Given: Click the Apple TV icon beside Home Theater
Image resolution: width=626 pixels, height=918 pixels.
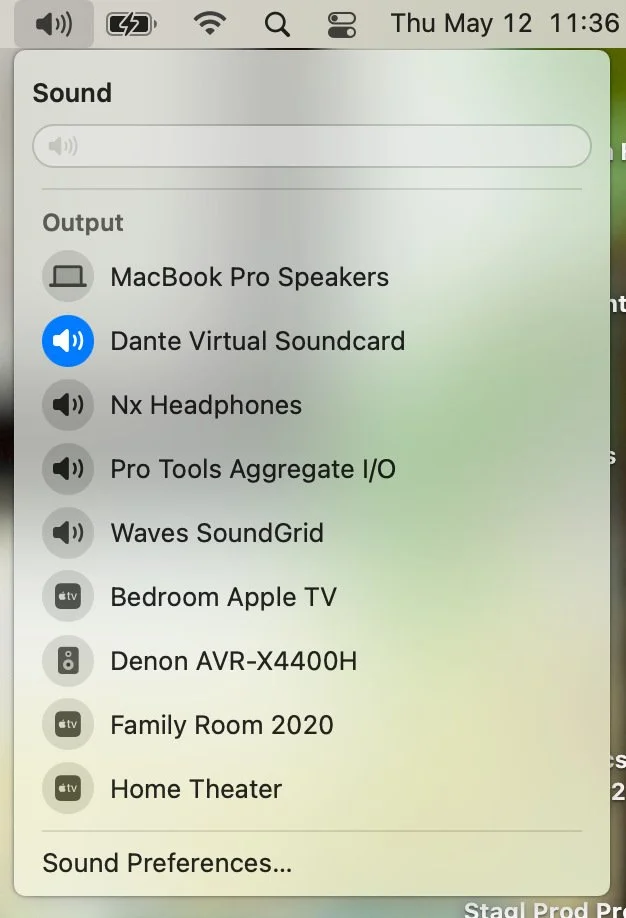Looking at the screenshot, I should 68,788.
